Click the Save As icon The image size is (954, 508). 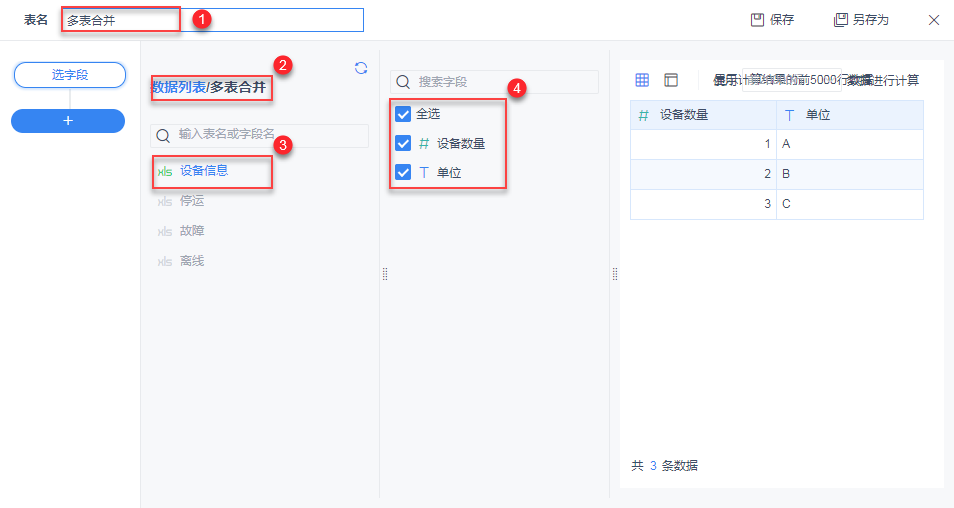(x=841, y=20)
